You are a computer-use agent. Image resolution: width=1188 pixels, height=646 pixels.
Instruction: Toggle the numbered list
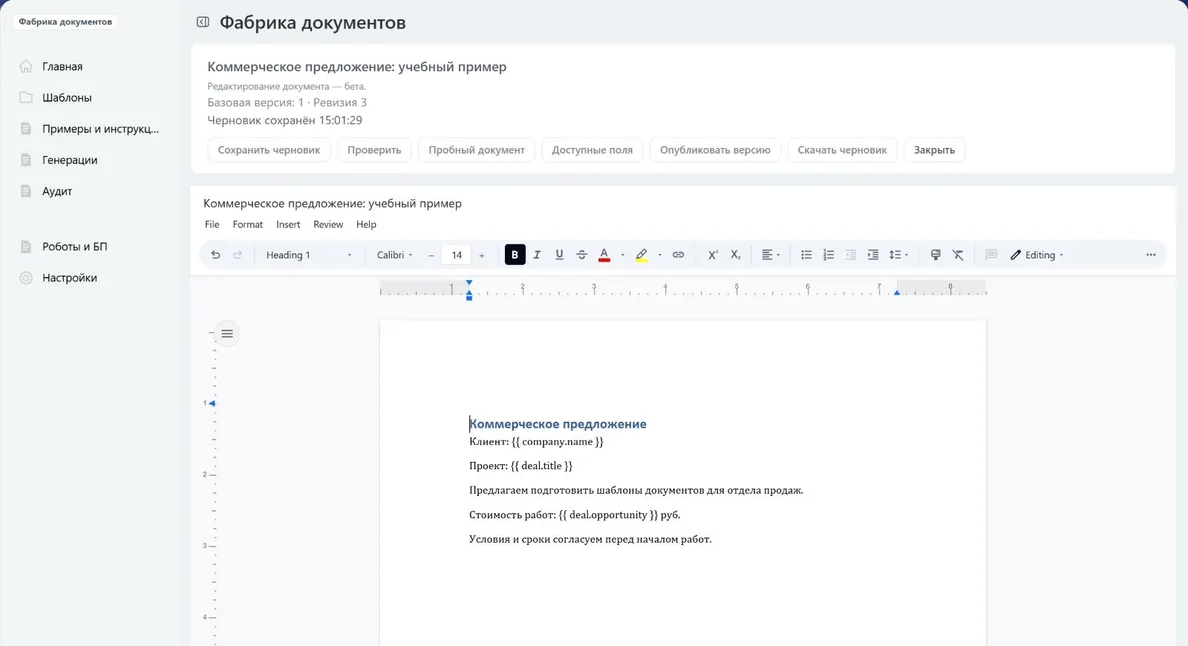(x=829, y=255)
